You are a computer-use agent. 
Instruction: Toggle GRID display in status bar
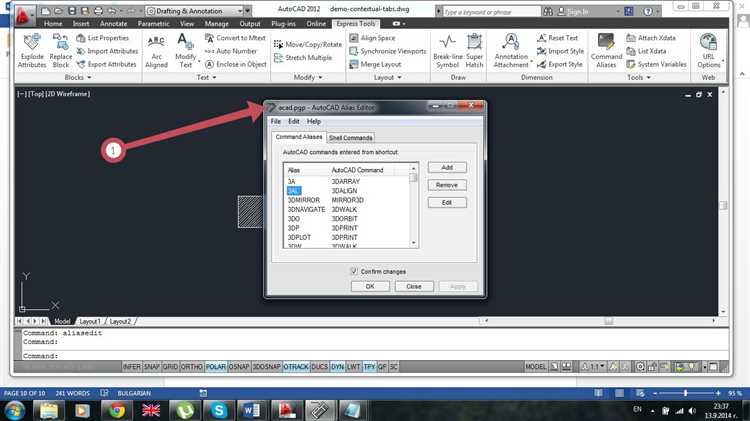pyautogui.click(x=170, y=366)
